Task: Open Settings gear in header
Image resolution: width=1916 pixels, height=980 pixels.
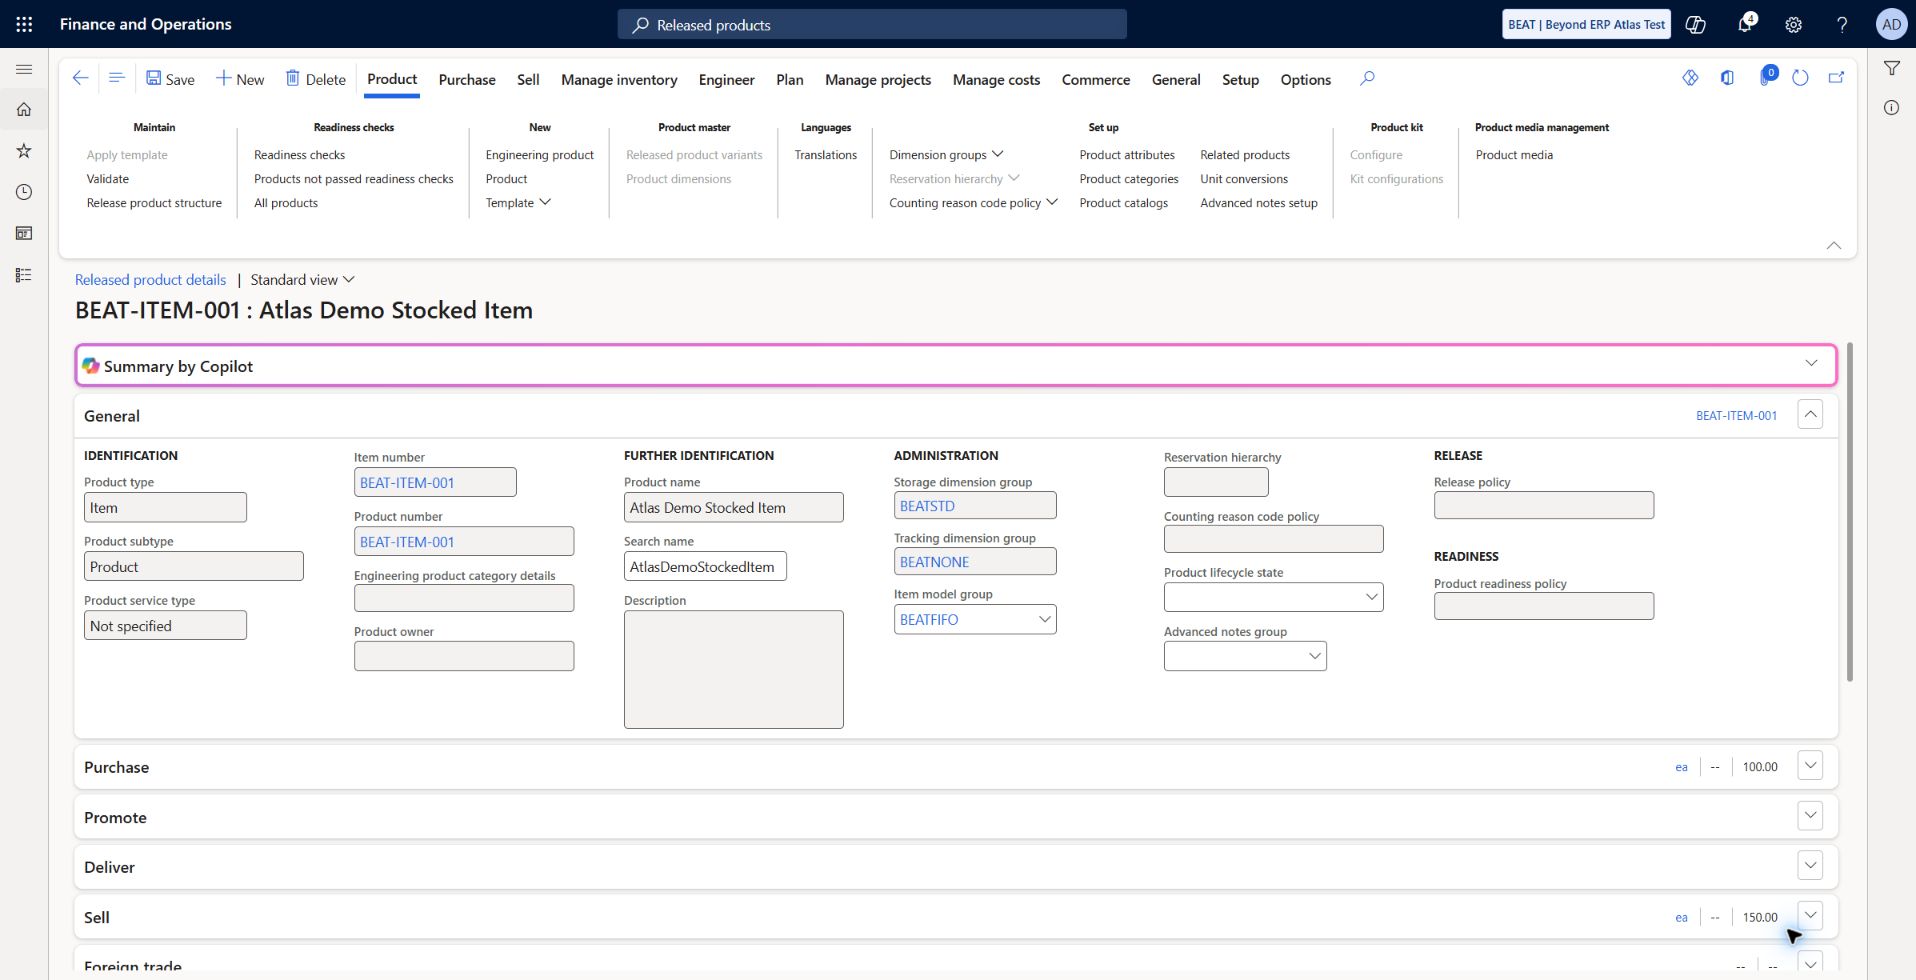Action: pyautogui.click(x=1794, y=25)
